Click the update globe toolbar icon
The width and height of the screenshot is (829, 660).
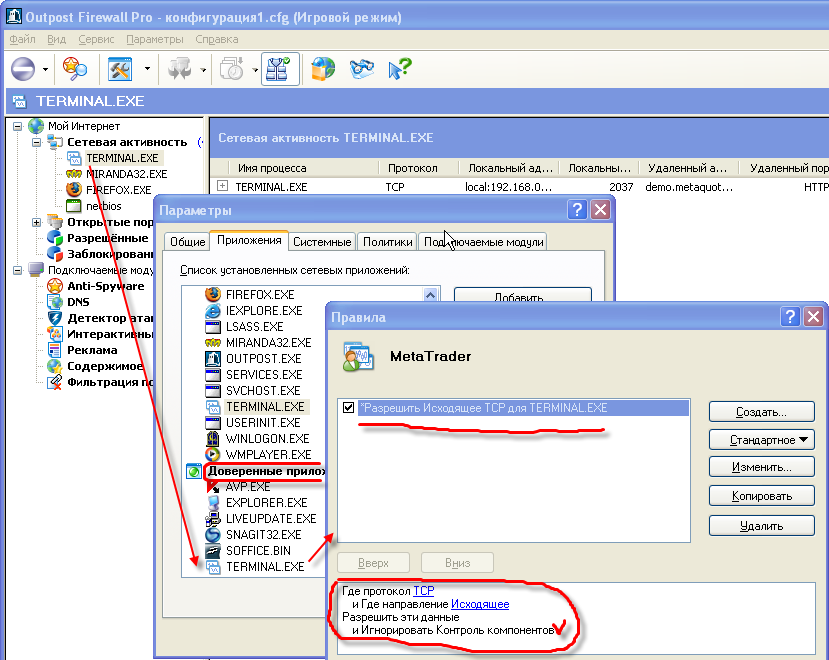(x=323, y=69)
